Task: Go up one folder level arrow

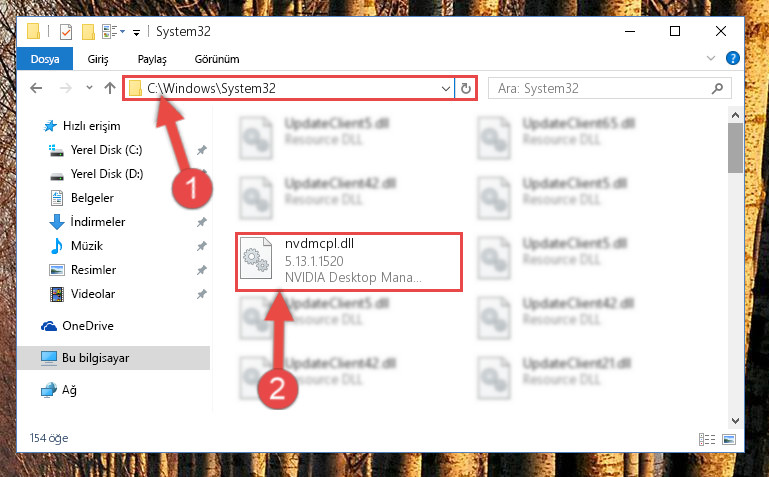Action: (110, 88)
